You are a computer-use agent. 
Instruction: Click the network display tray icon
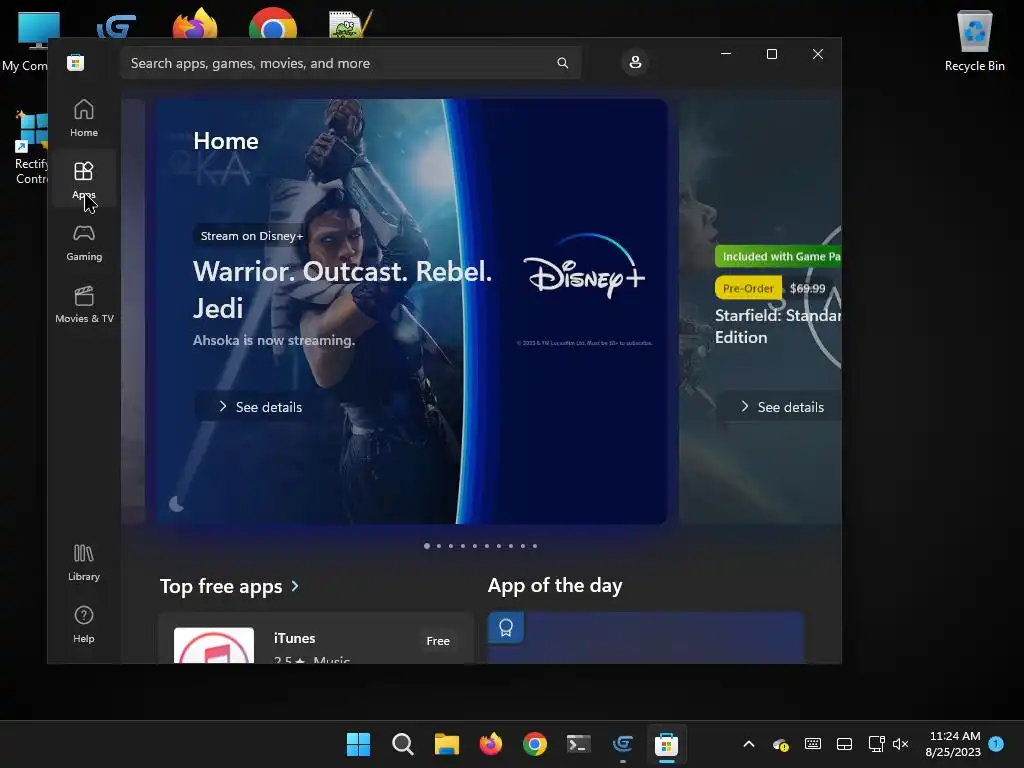pyautogui.click(x=876, y=744)
